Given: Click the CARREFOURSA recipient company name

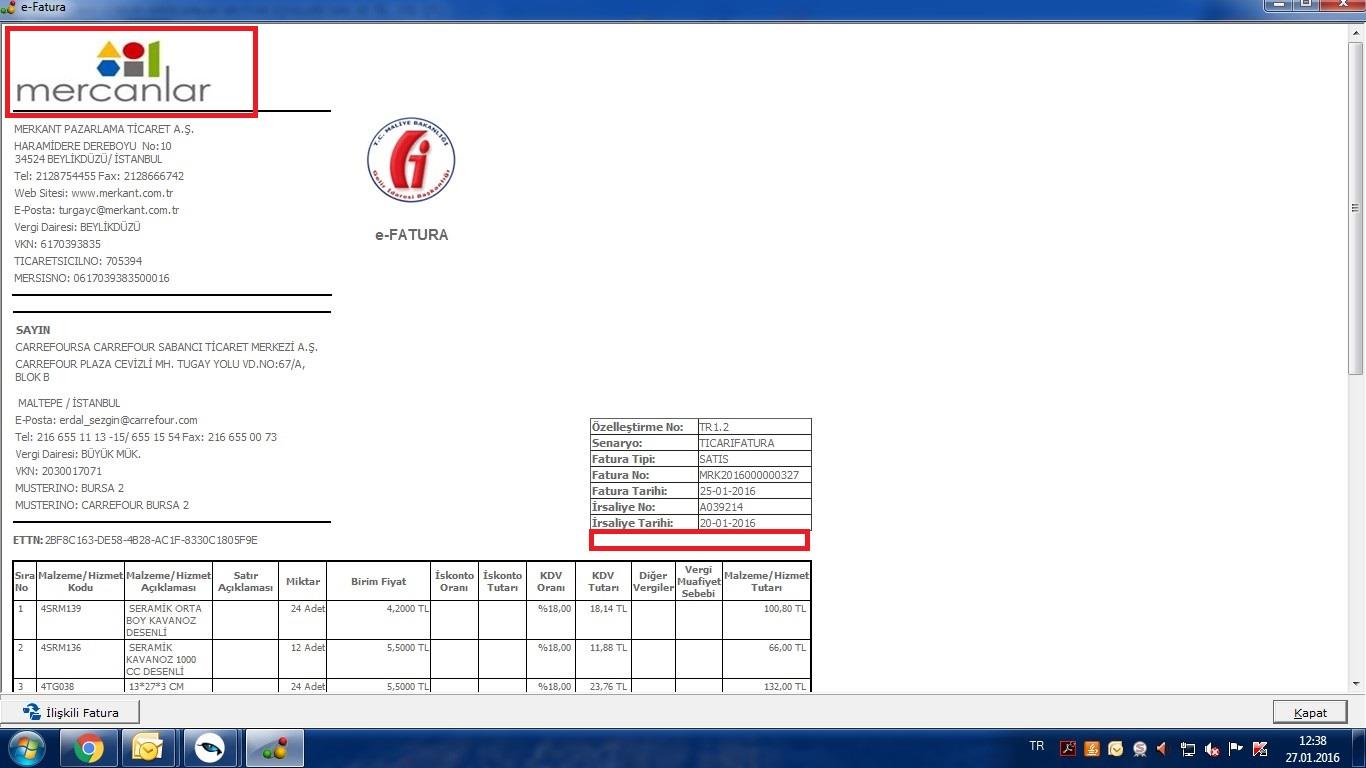Looking at the screenshot, I should (x=166, y=347).
